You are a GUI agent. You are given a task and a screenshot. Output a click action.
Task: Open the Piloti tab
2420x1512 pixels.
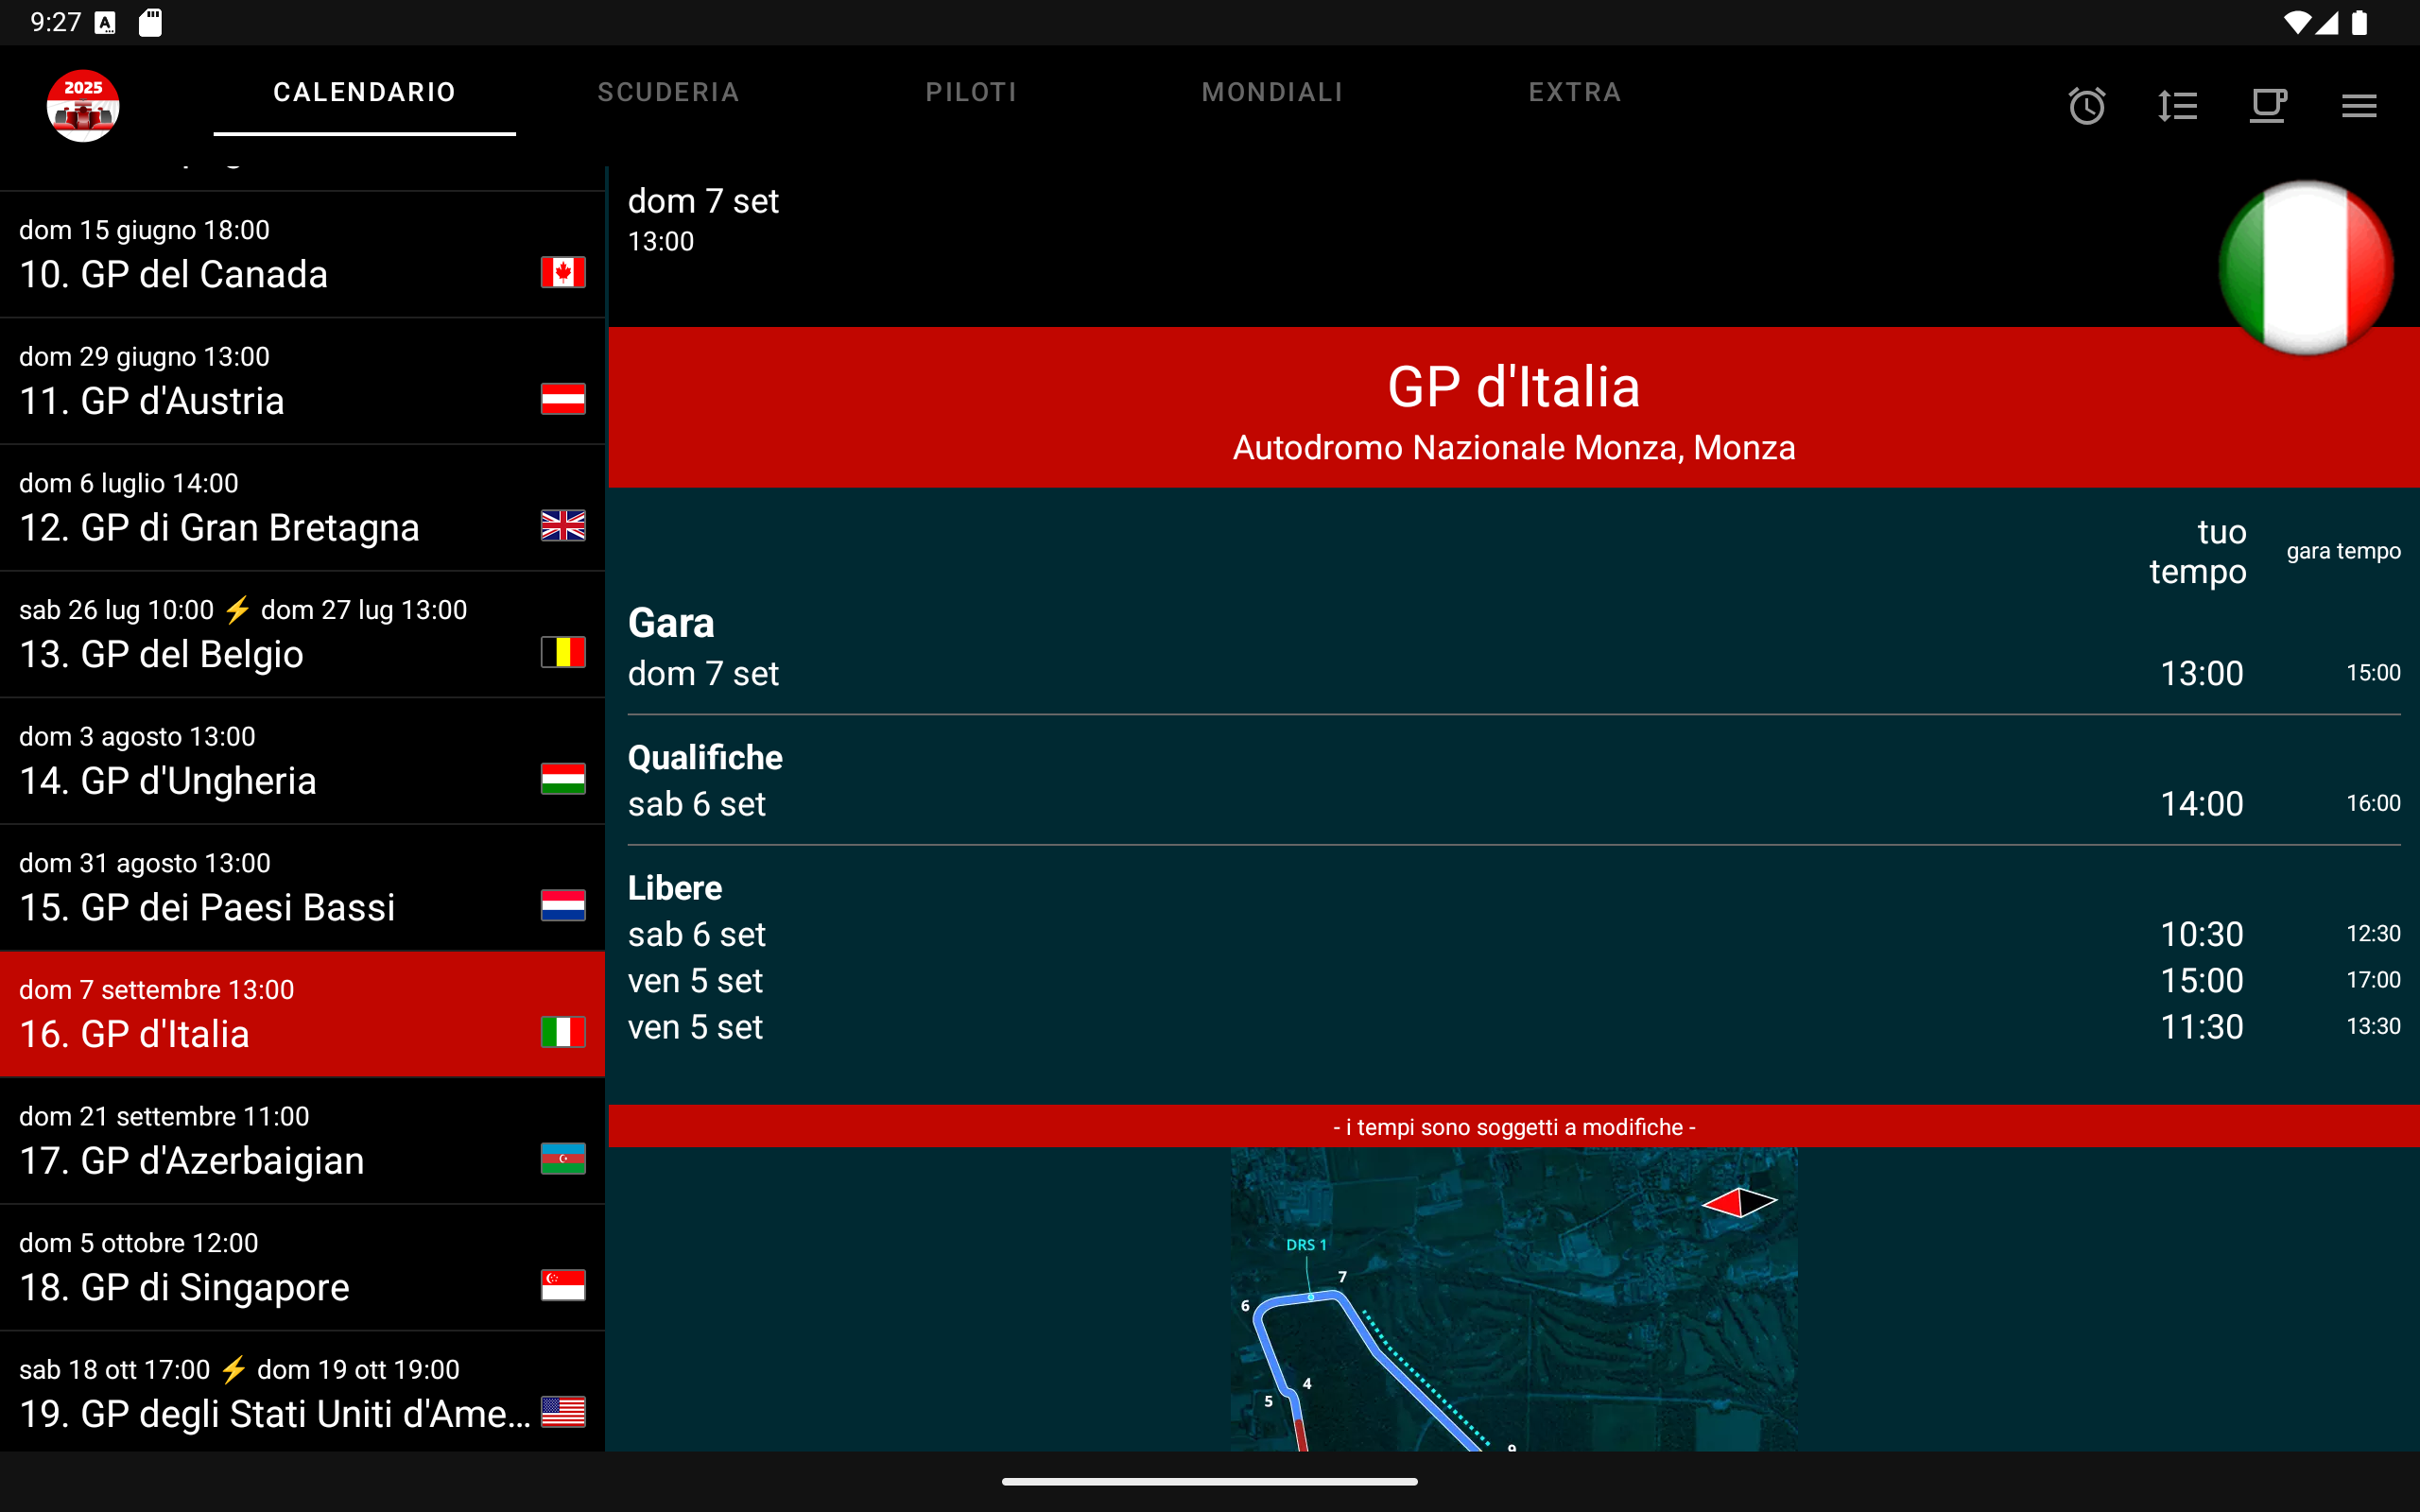tap(971, 92)
